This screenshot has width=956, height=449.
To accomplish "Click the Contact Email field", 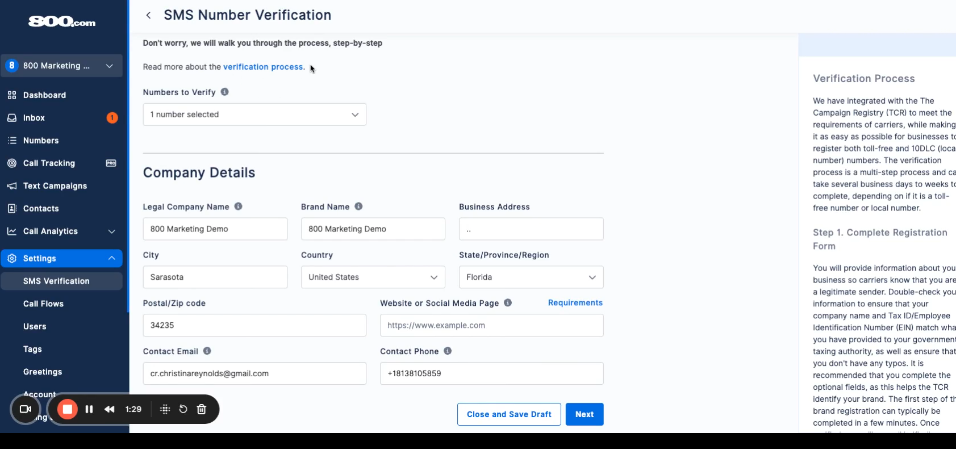I will pos(255,373).
